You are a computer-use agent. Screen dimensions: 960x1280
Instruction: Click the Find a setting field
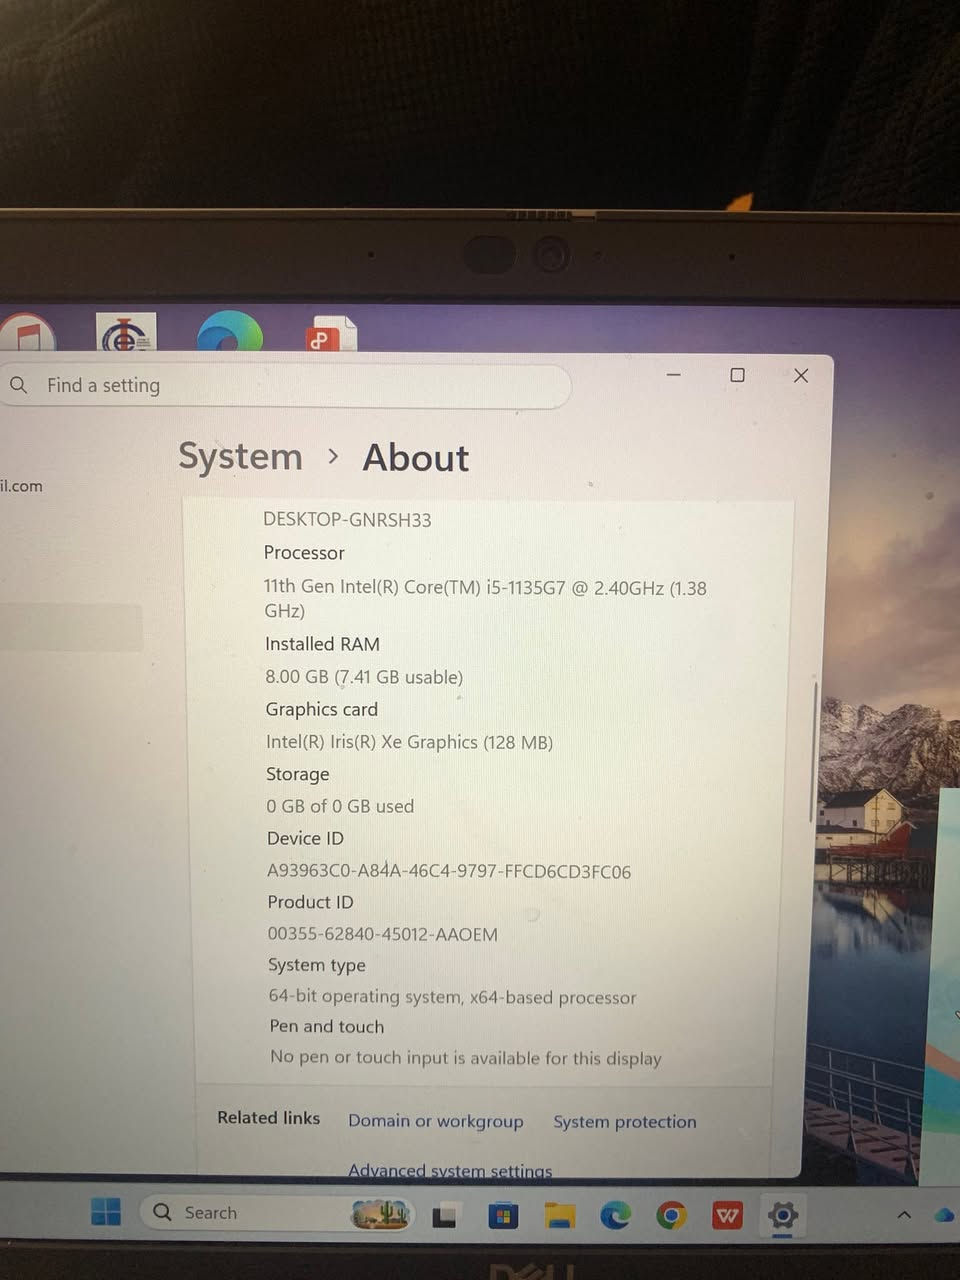click(285, 385)
